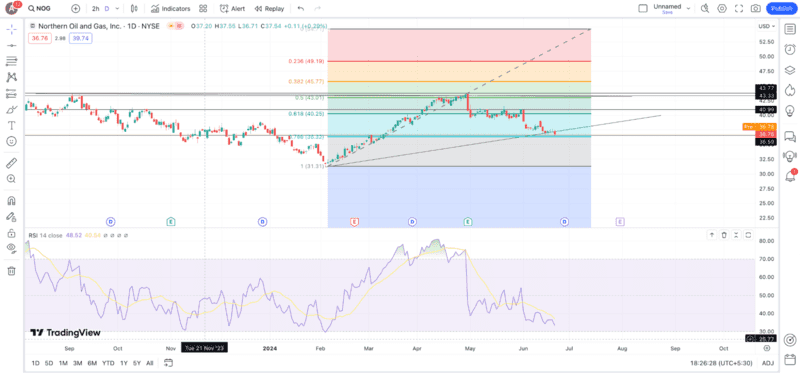Open notifications bell with red badge
Image resolution: width=800 pixels, height=373 pixels.
tap(790, 176)
